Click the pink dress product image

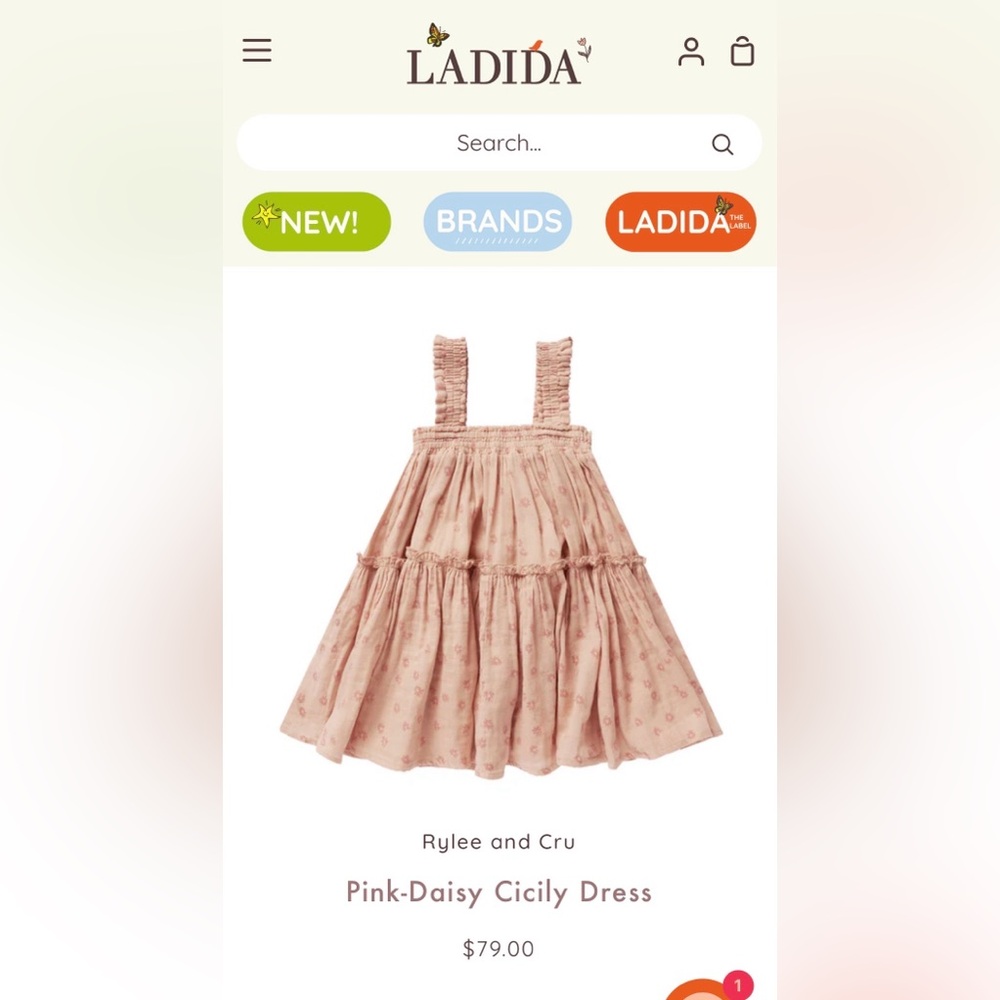[x=500, y=556]
